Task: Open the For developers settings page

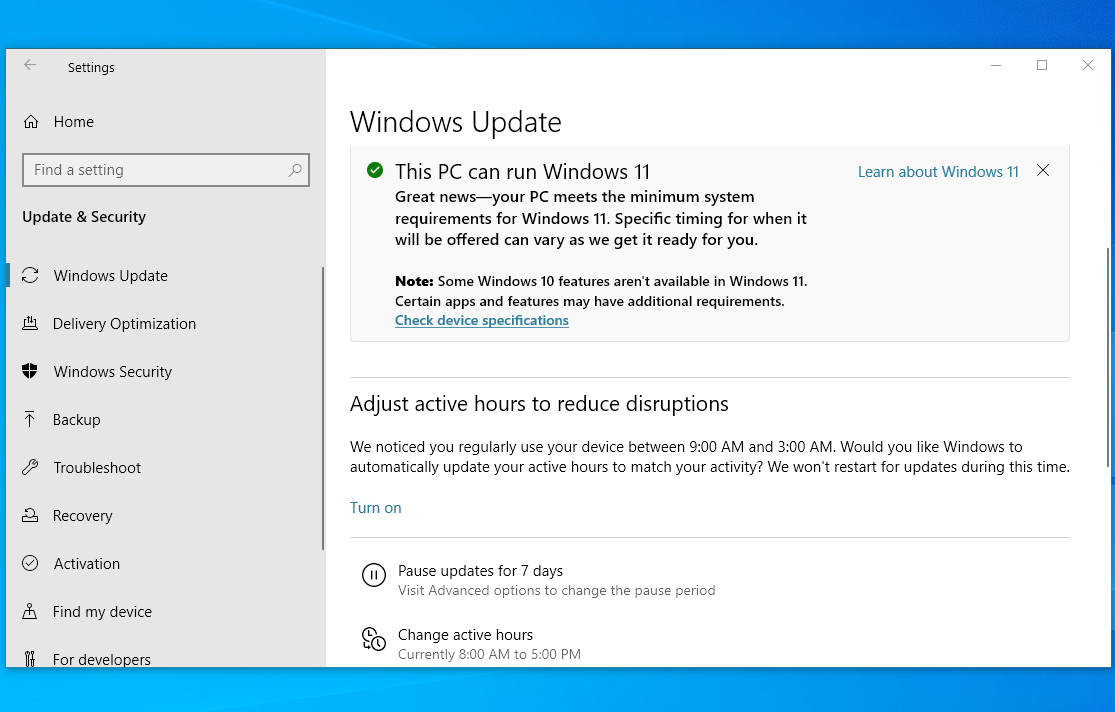Action: coord(101,659)
